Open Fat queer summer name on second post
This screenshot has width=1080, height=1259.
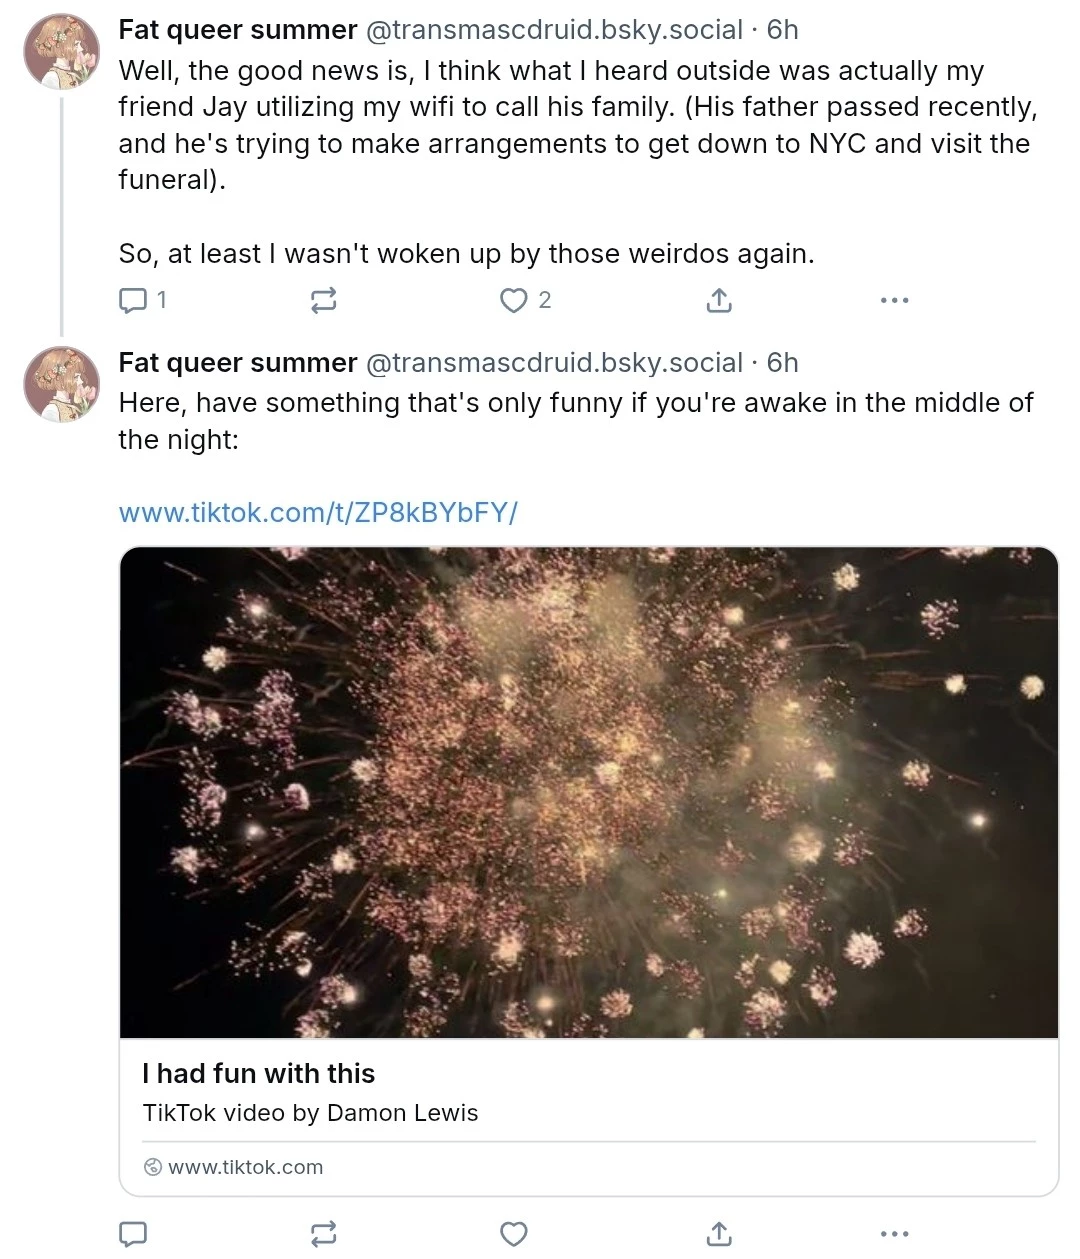pos(238,363)
